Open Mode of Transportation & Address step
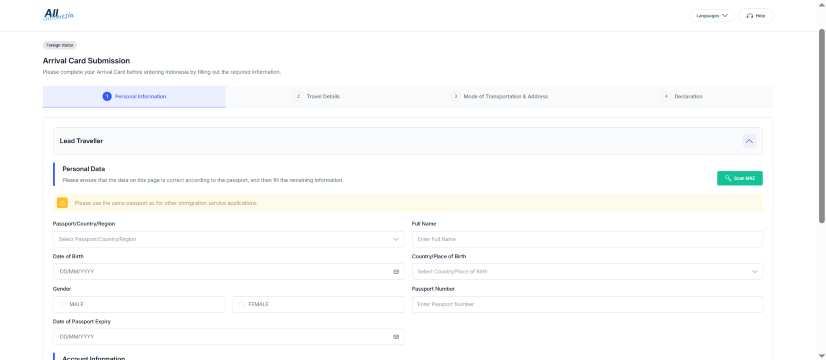The height and width of the screenshot is (360, 826). pyautogui.click(x=499, y=96)
